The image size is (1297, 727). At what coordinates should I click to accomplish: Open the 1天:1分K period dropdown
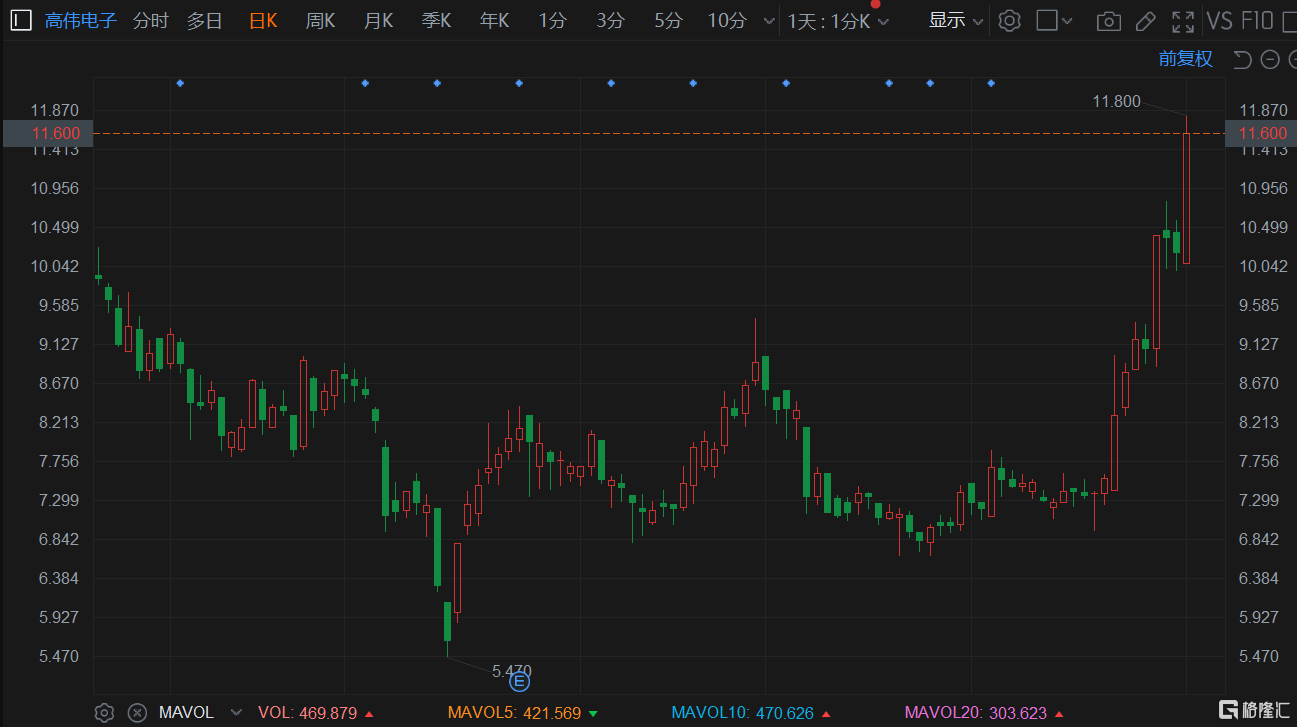click(838, 21)
